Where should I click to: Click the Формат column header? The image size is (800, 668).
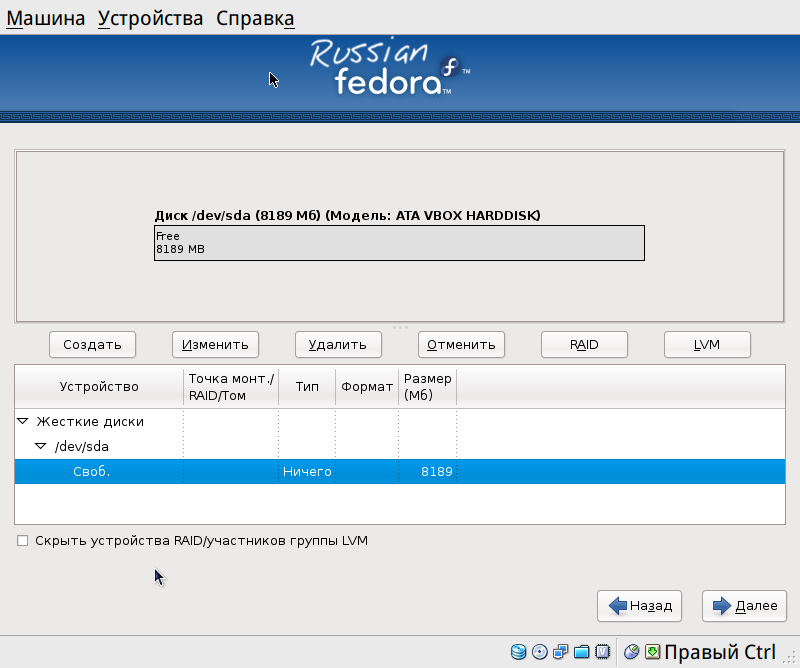click(x=367, y=387)
